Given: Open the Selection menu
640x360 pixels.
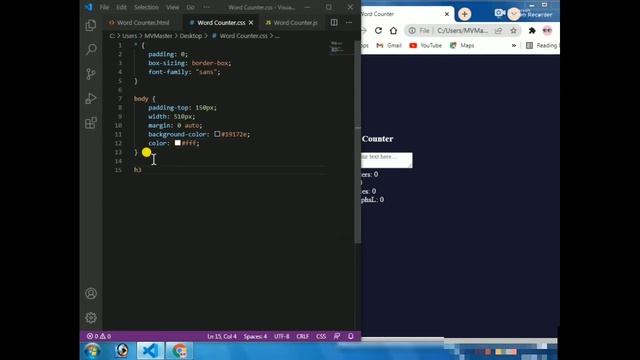Looking at the screenshot, I should tap(146, 7).
